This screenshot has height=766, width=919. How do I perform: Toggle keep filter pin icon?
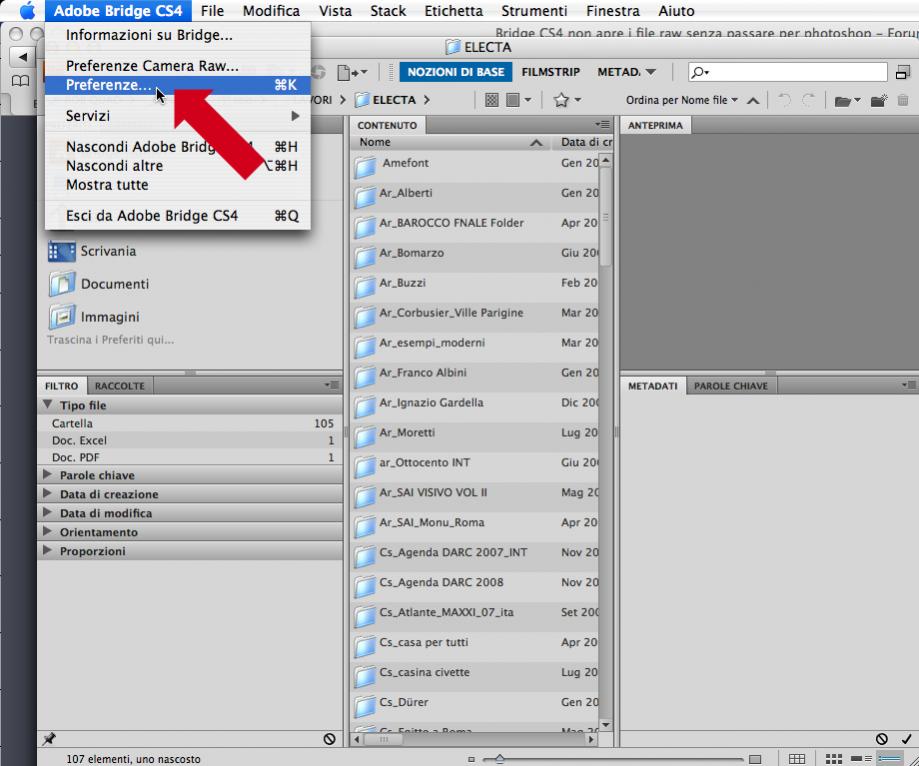pyautogui.click(x=49, y=739)
